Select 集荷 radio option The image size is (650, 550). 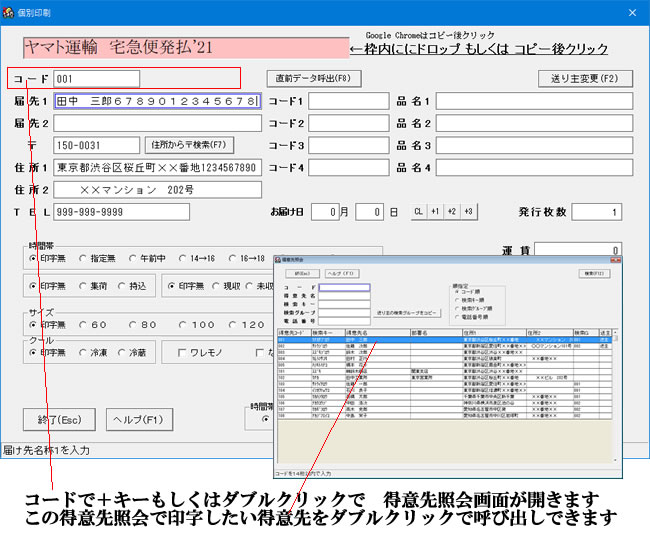(83, 286)
